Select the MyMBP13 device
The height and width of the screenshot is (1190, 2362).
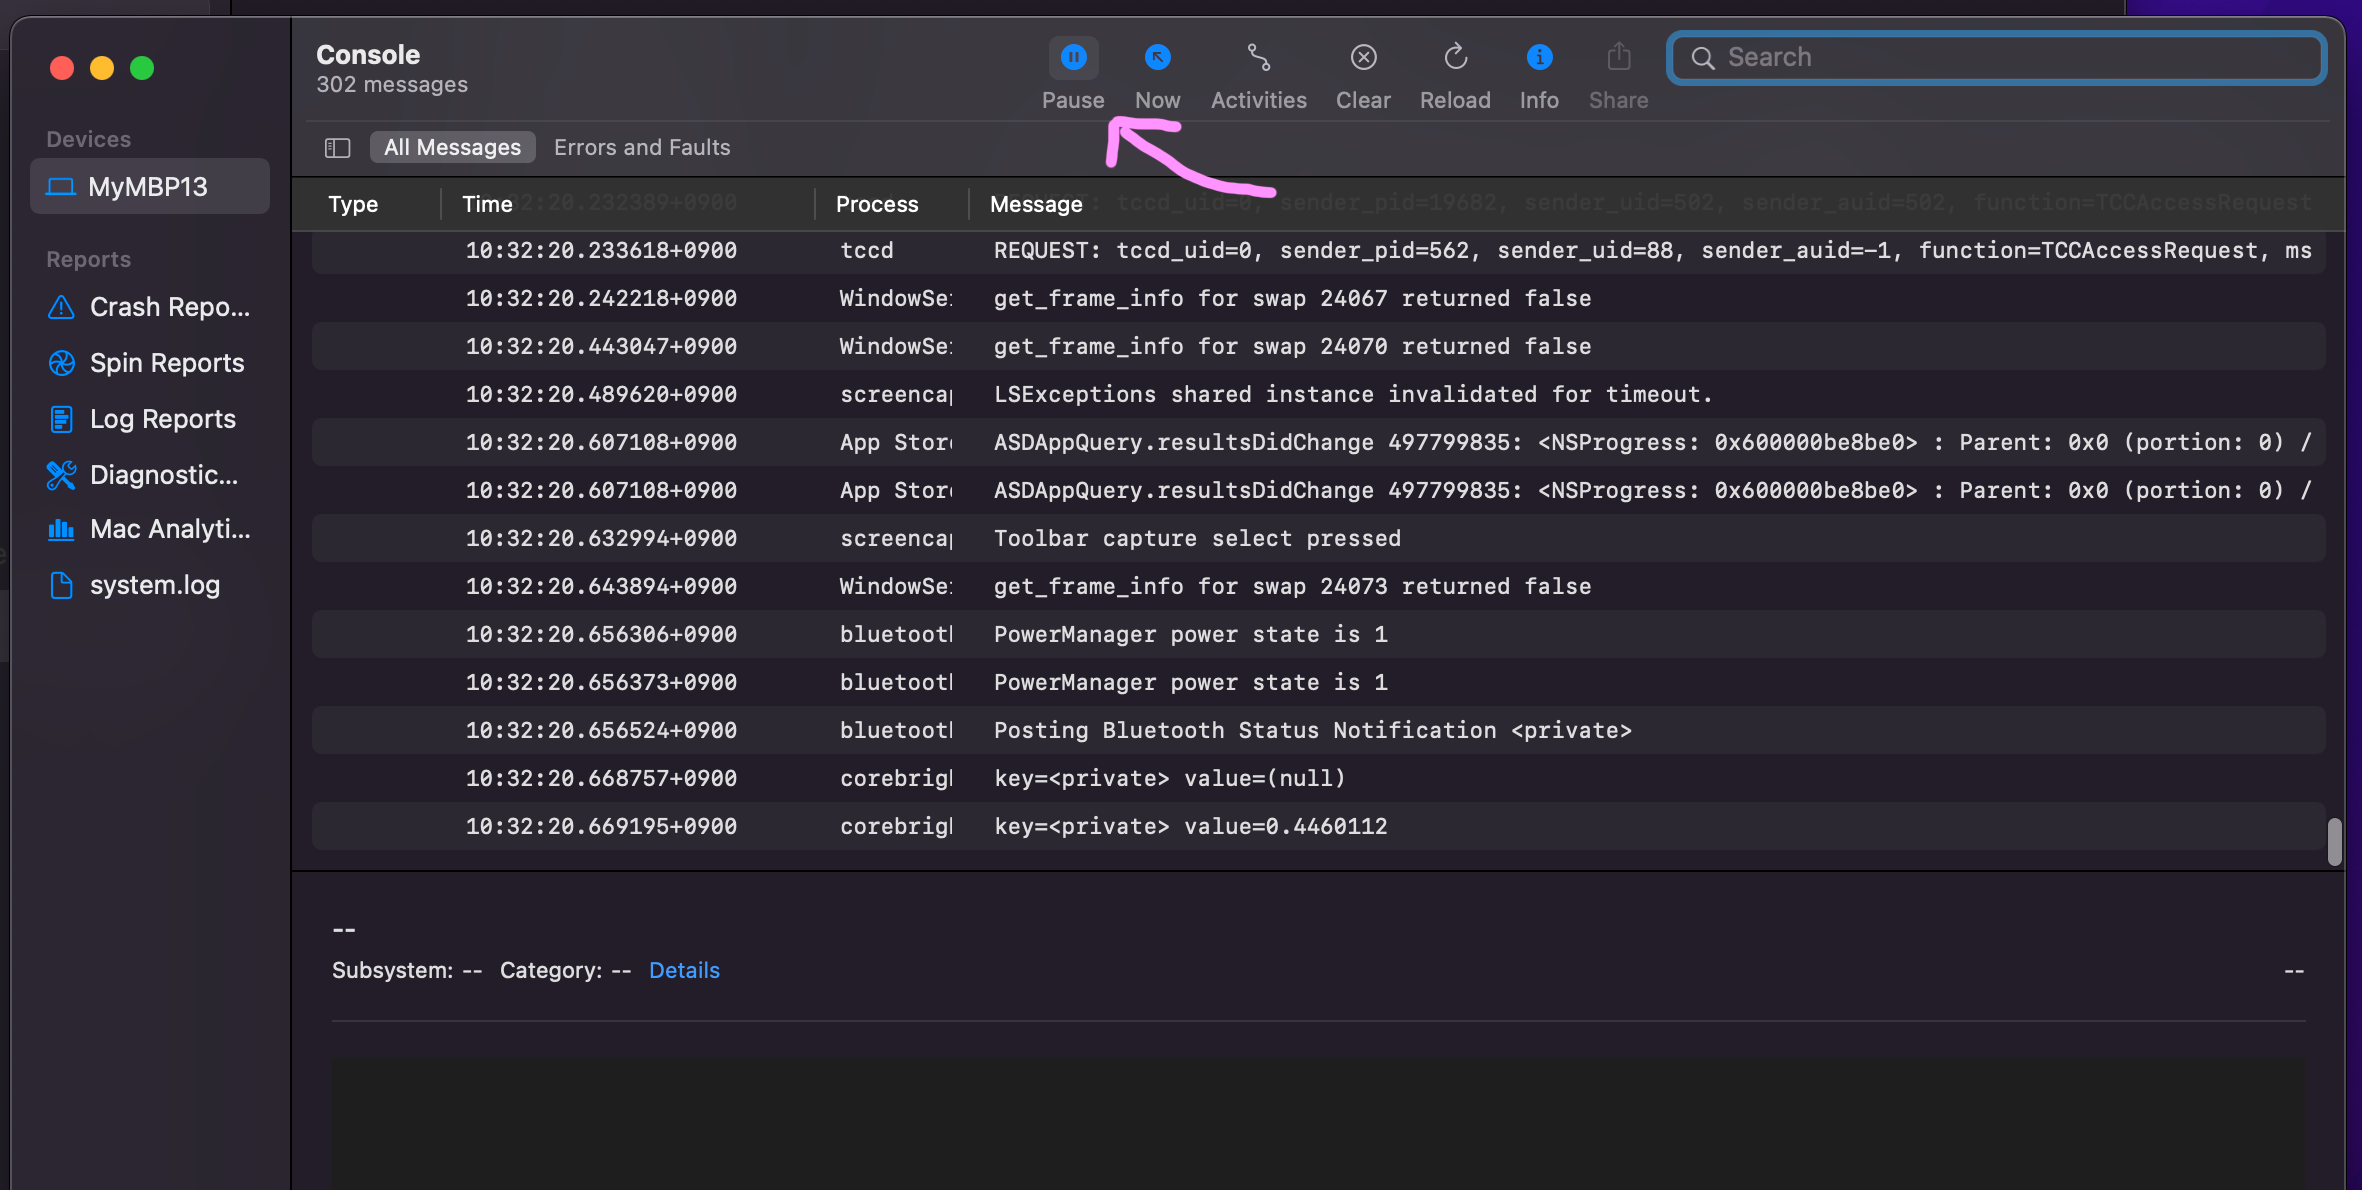tap(150, 187)
